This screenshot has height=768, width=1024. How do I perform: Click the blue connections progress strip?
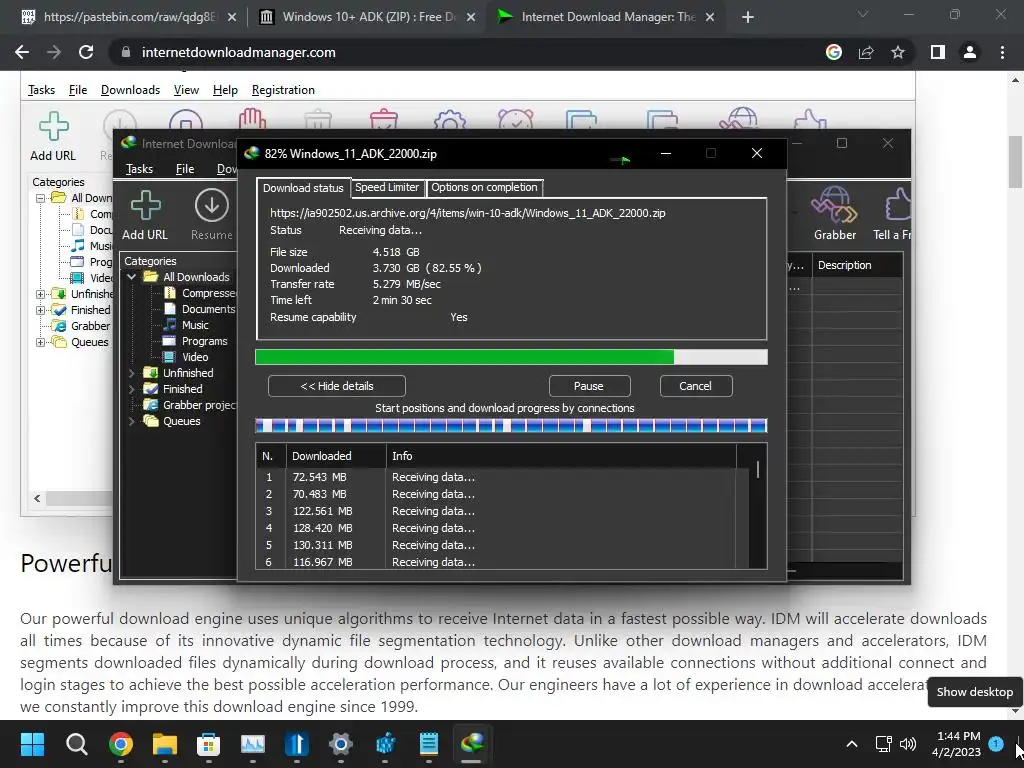coord(511,426)
